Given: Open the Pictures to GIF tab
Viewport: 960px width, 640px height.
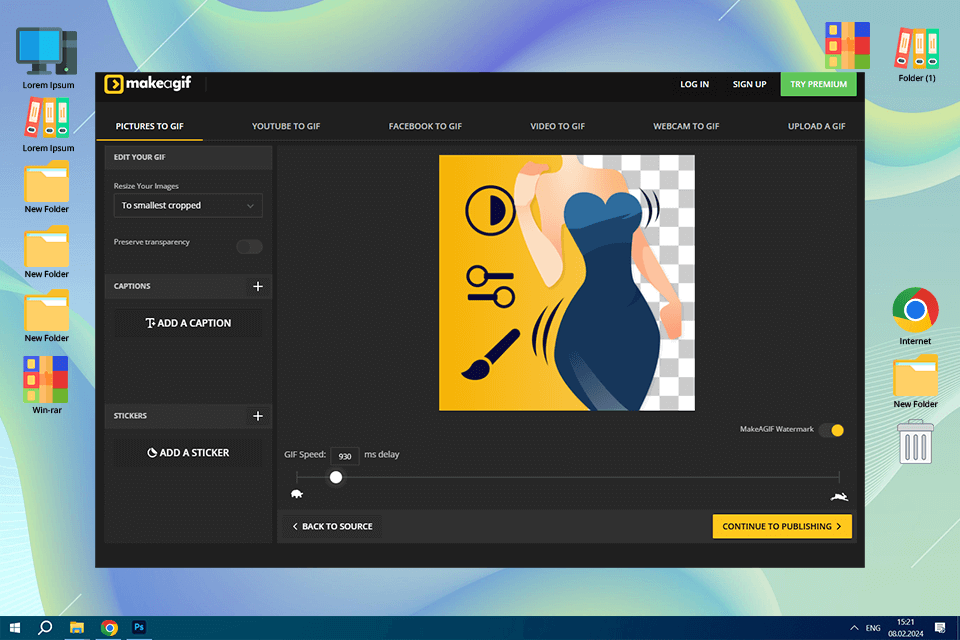Looking at the screenshot, I should coord(149,126).
